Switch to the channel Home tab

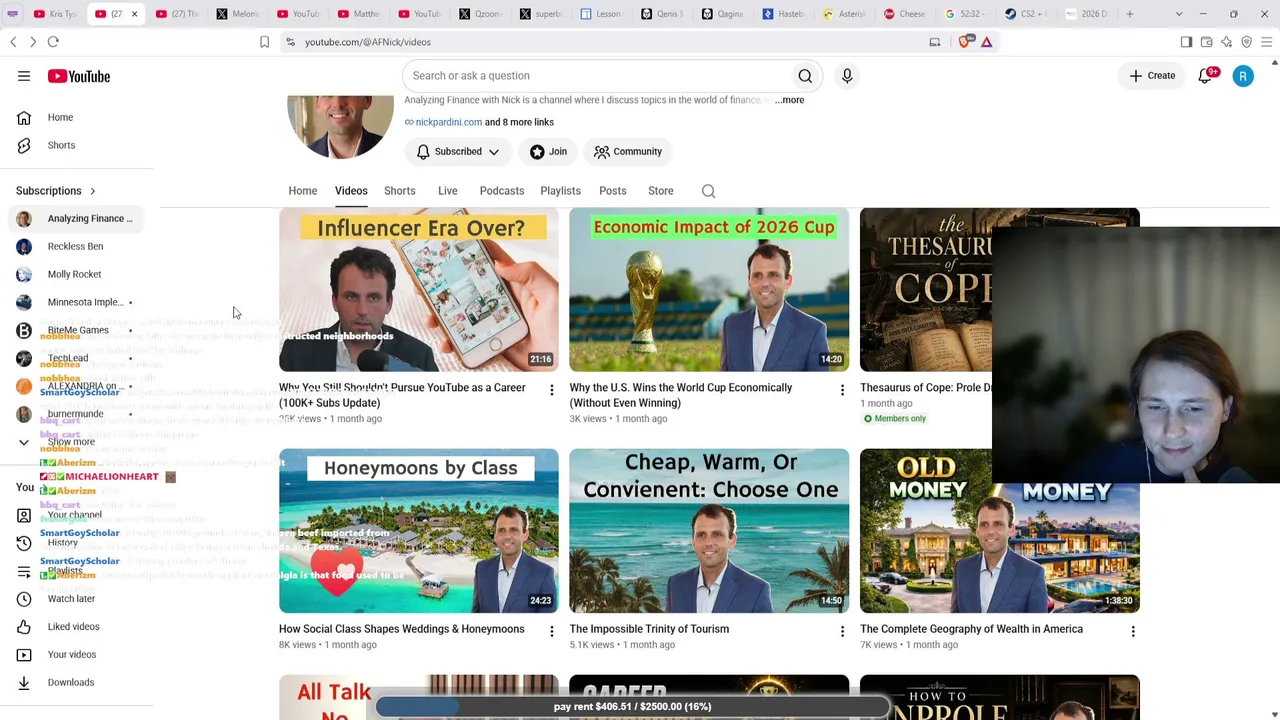[x=302, y=191]
